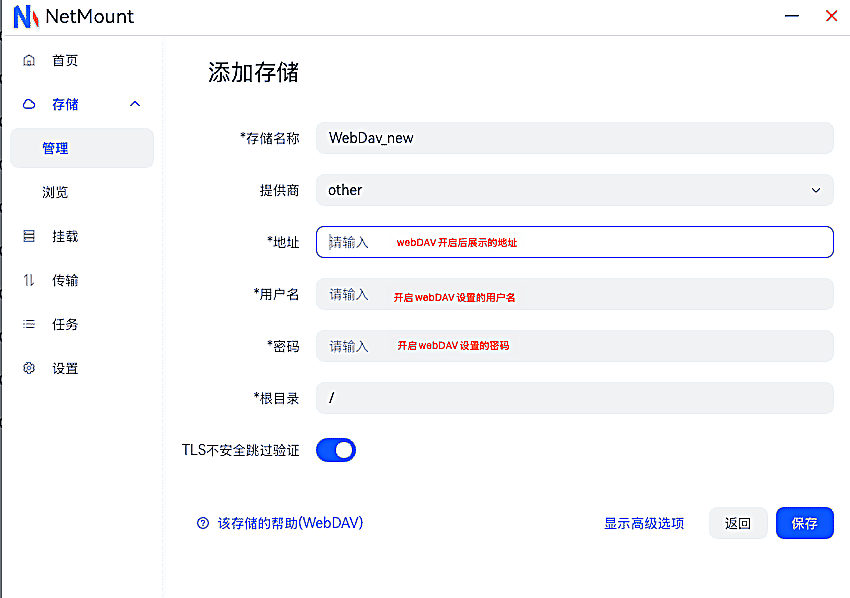Screen dimensions: 850x598
Task: Click the cloud icon beside 存储
Action: coord(29,104)
